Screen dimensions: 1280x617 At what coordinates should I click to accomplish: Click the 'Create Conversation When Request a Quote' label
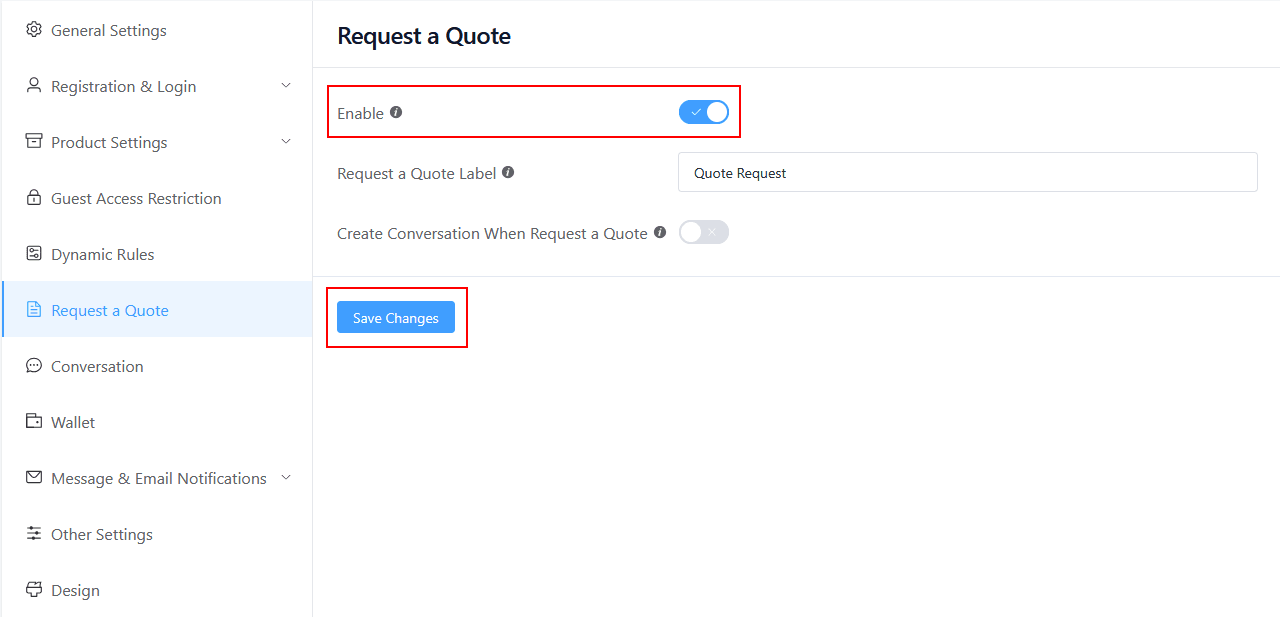point(492,233)
